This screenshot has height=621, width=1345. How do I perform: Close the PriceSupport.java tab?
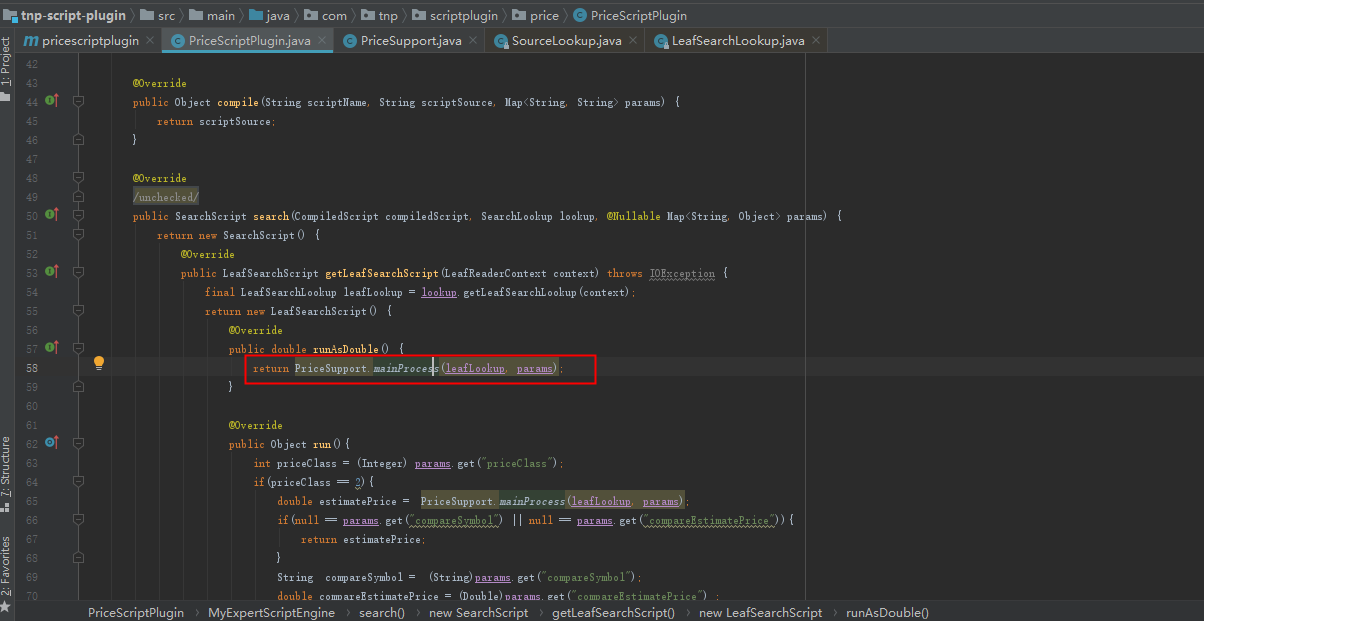coord(473,41)
